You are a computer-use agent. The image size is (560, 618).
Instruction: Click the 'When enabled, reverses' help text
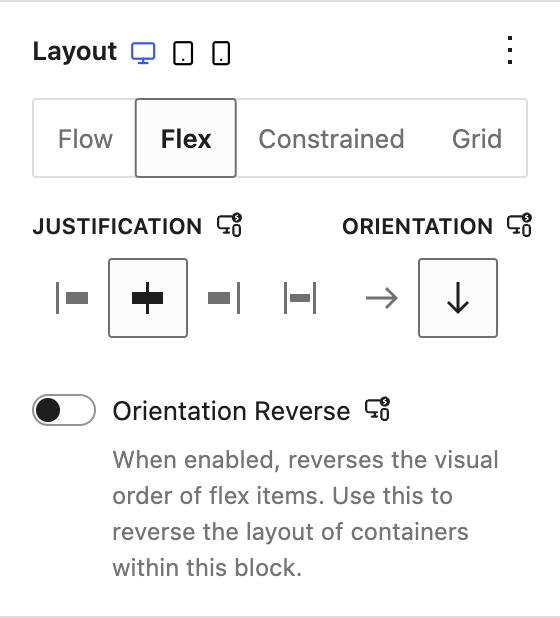pos(305,514)
